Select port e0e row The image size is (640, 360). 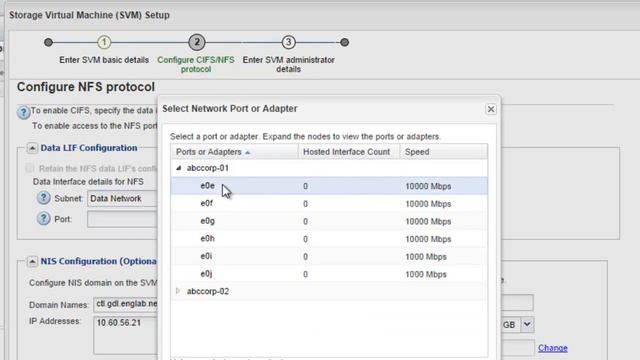[x=329, y=186]
